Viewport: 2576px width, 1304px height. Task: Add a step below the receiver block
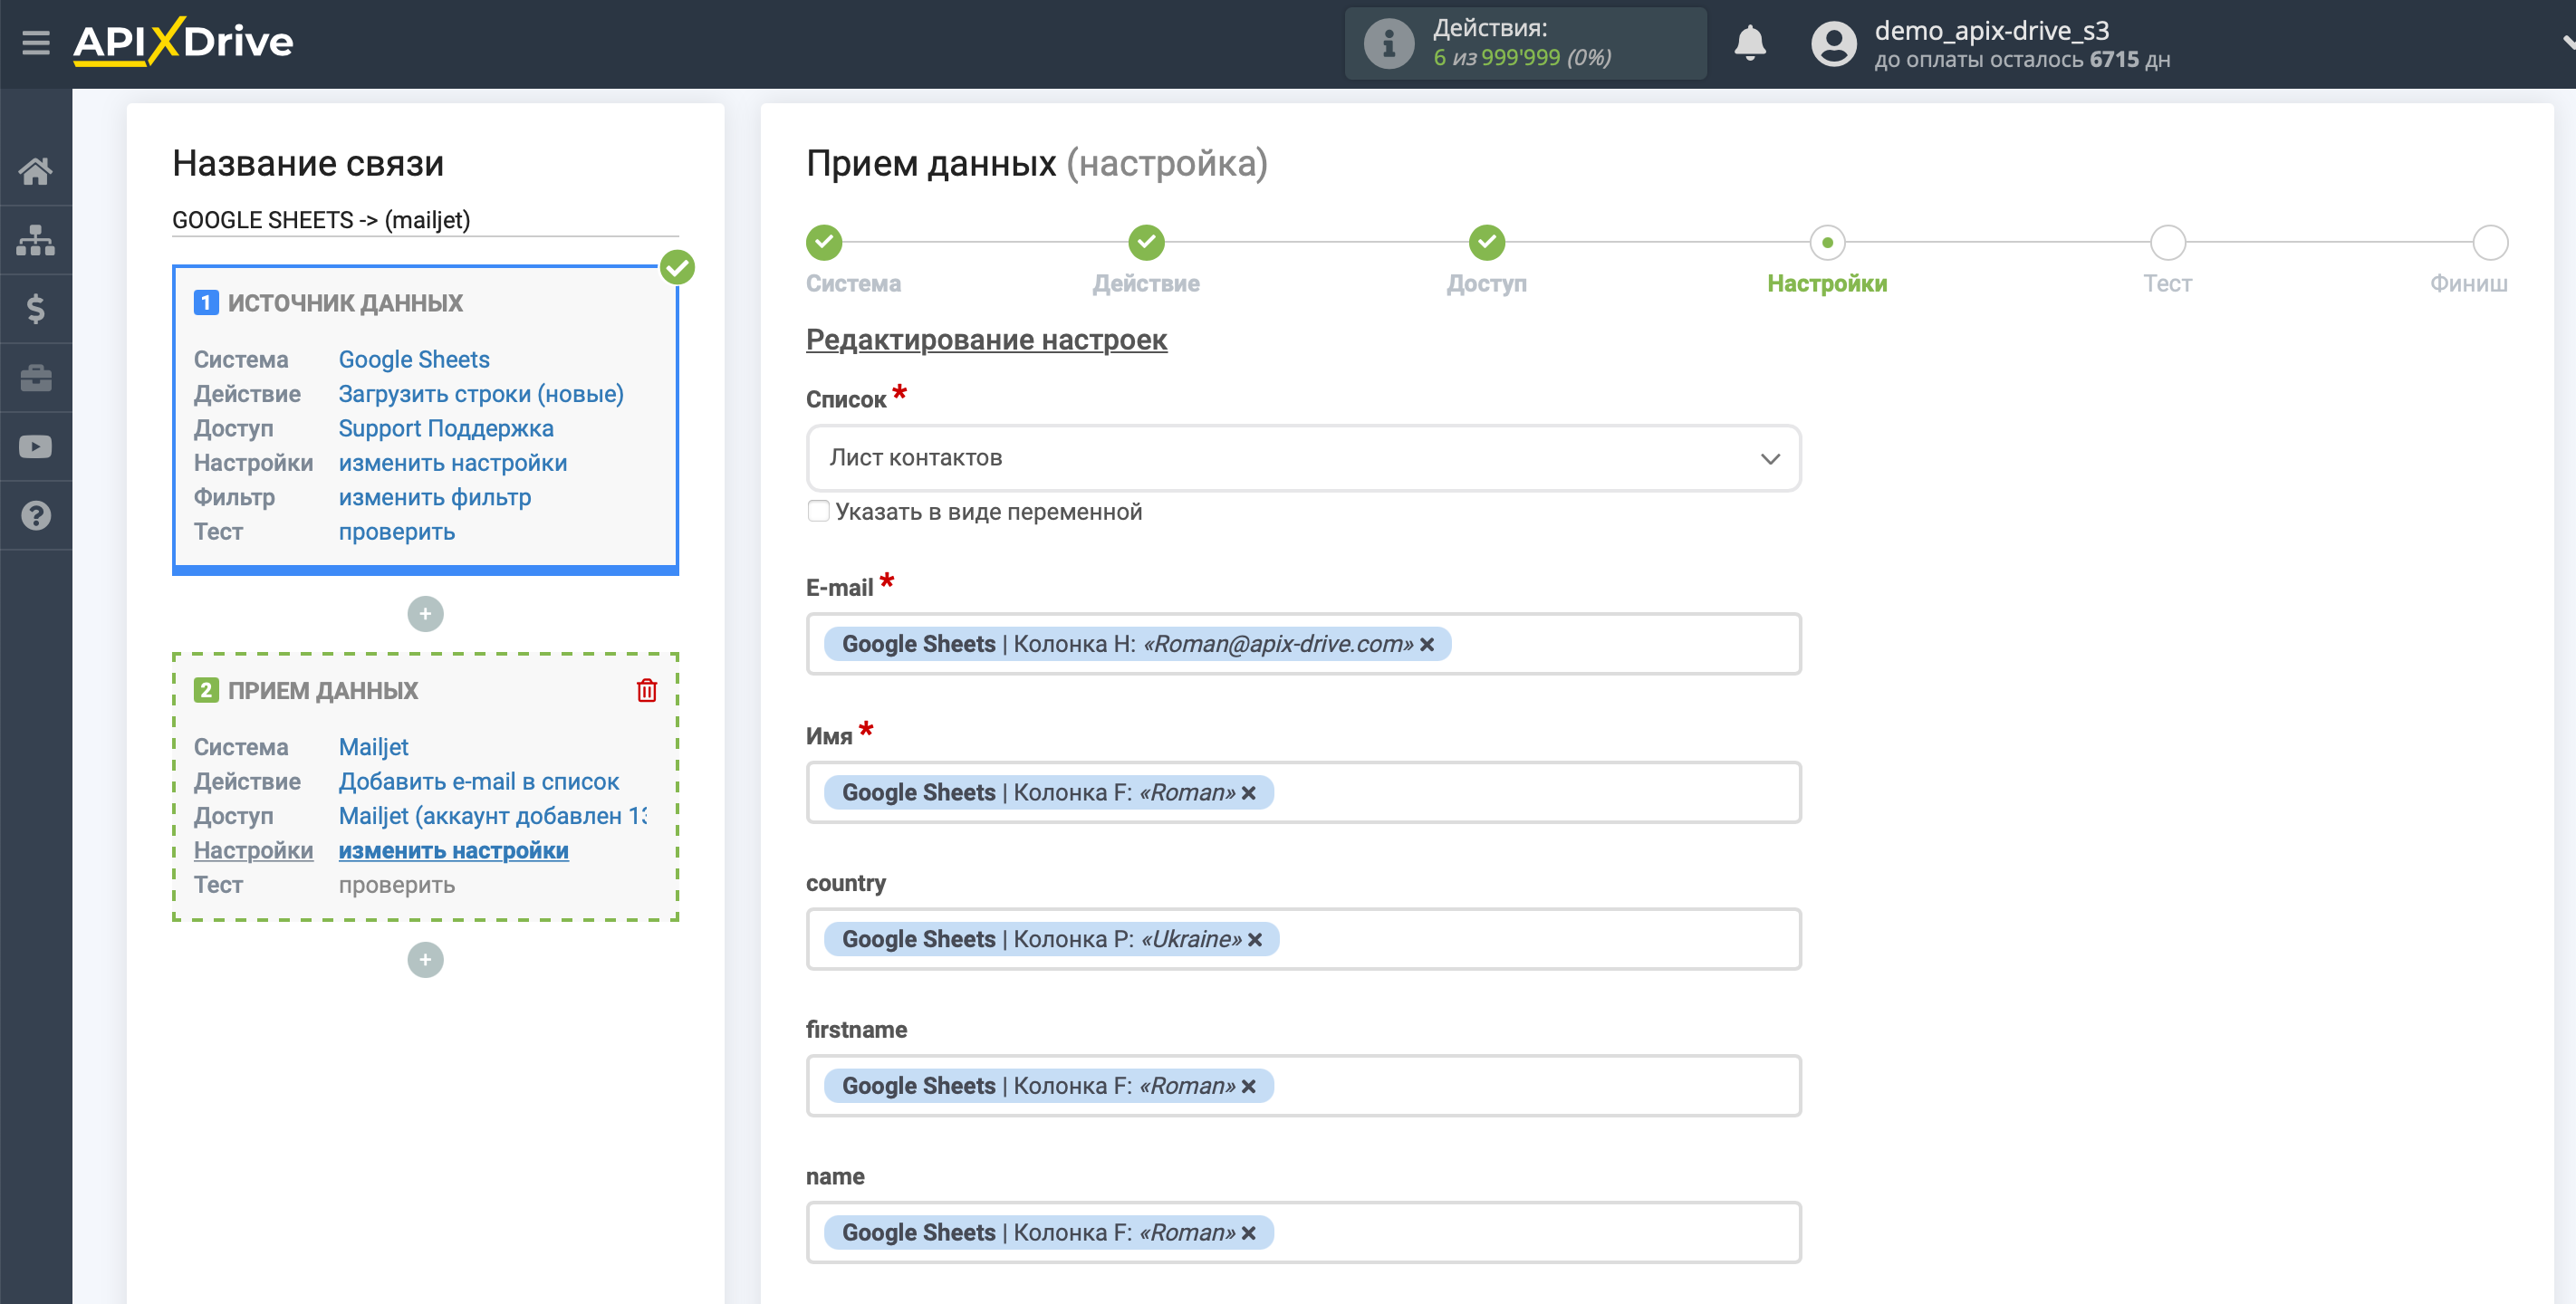[x=425, y=960]
